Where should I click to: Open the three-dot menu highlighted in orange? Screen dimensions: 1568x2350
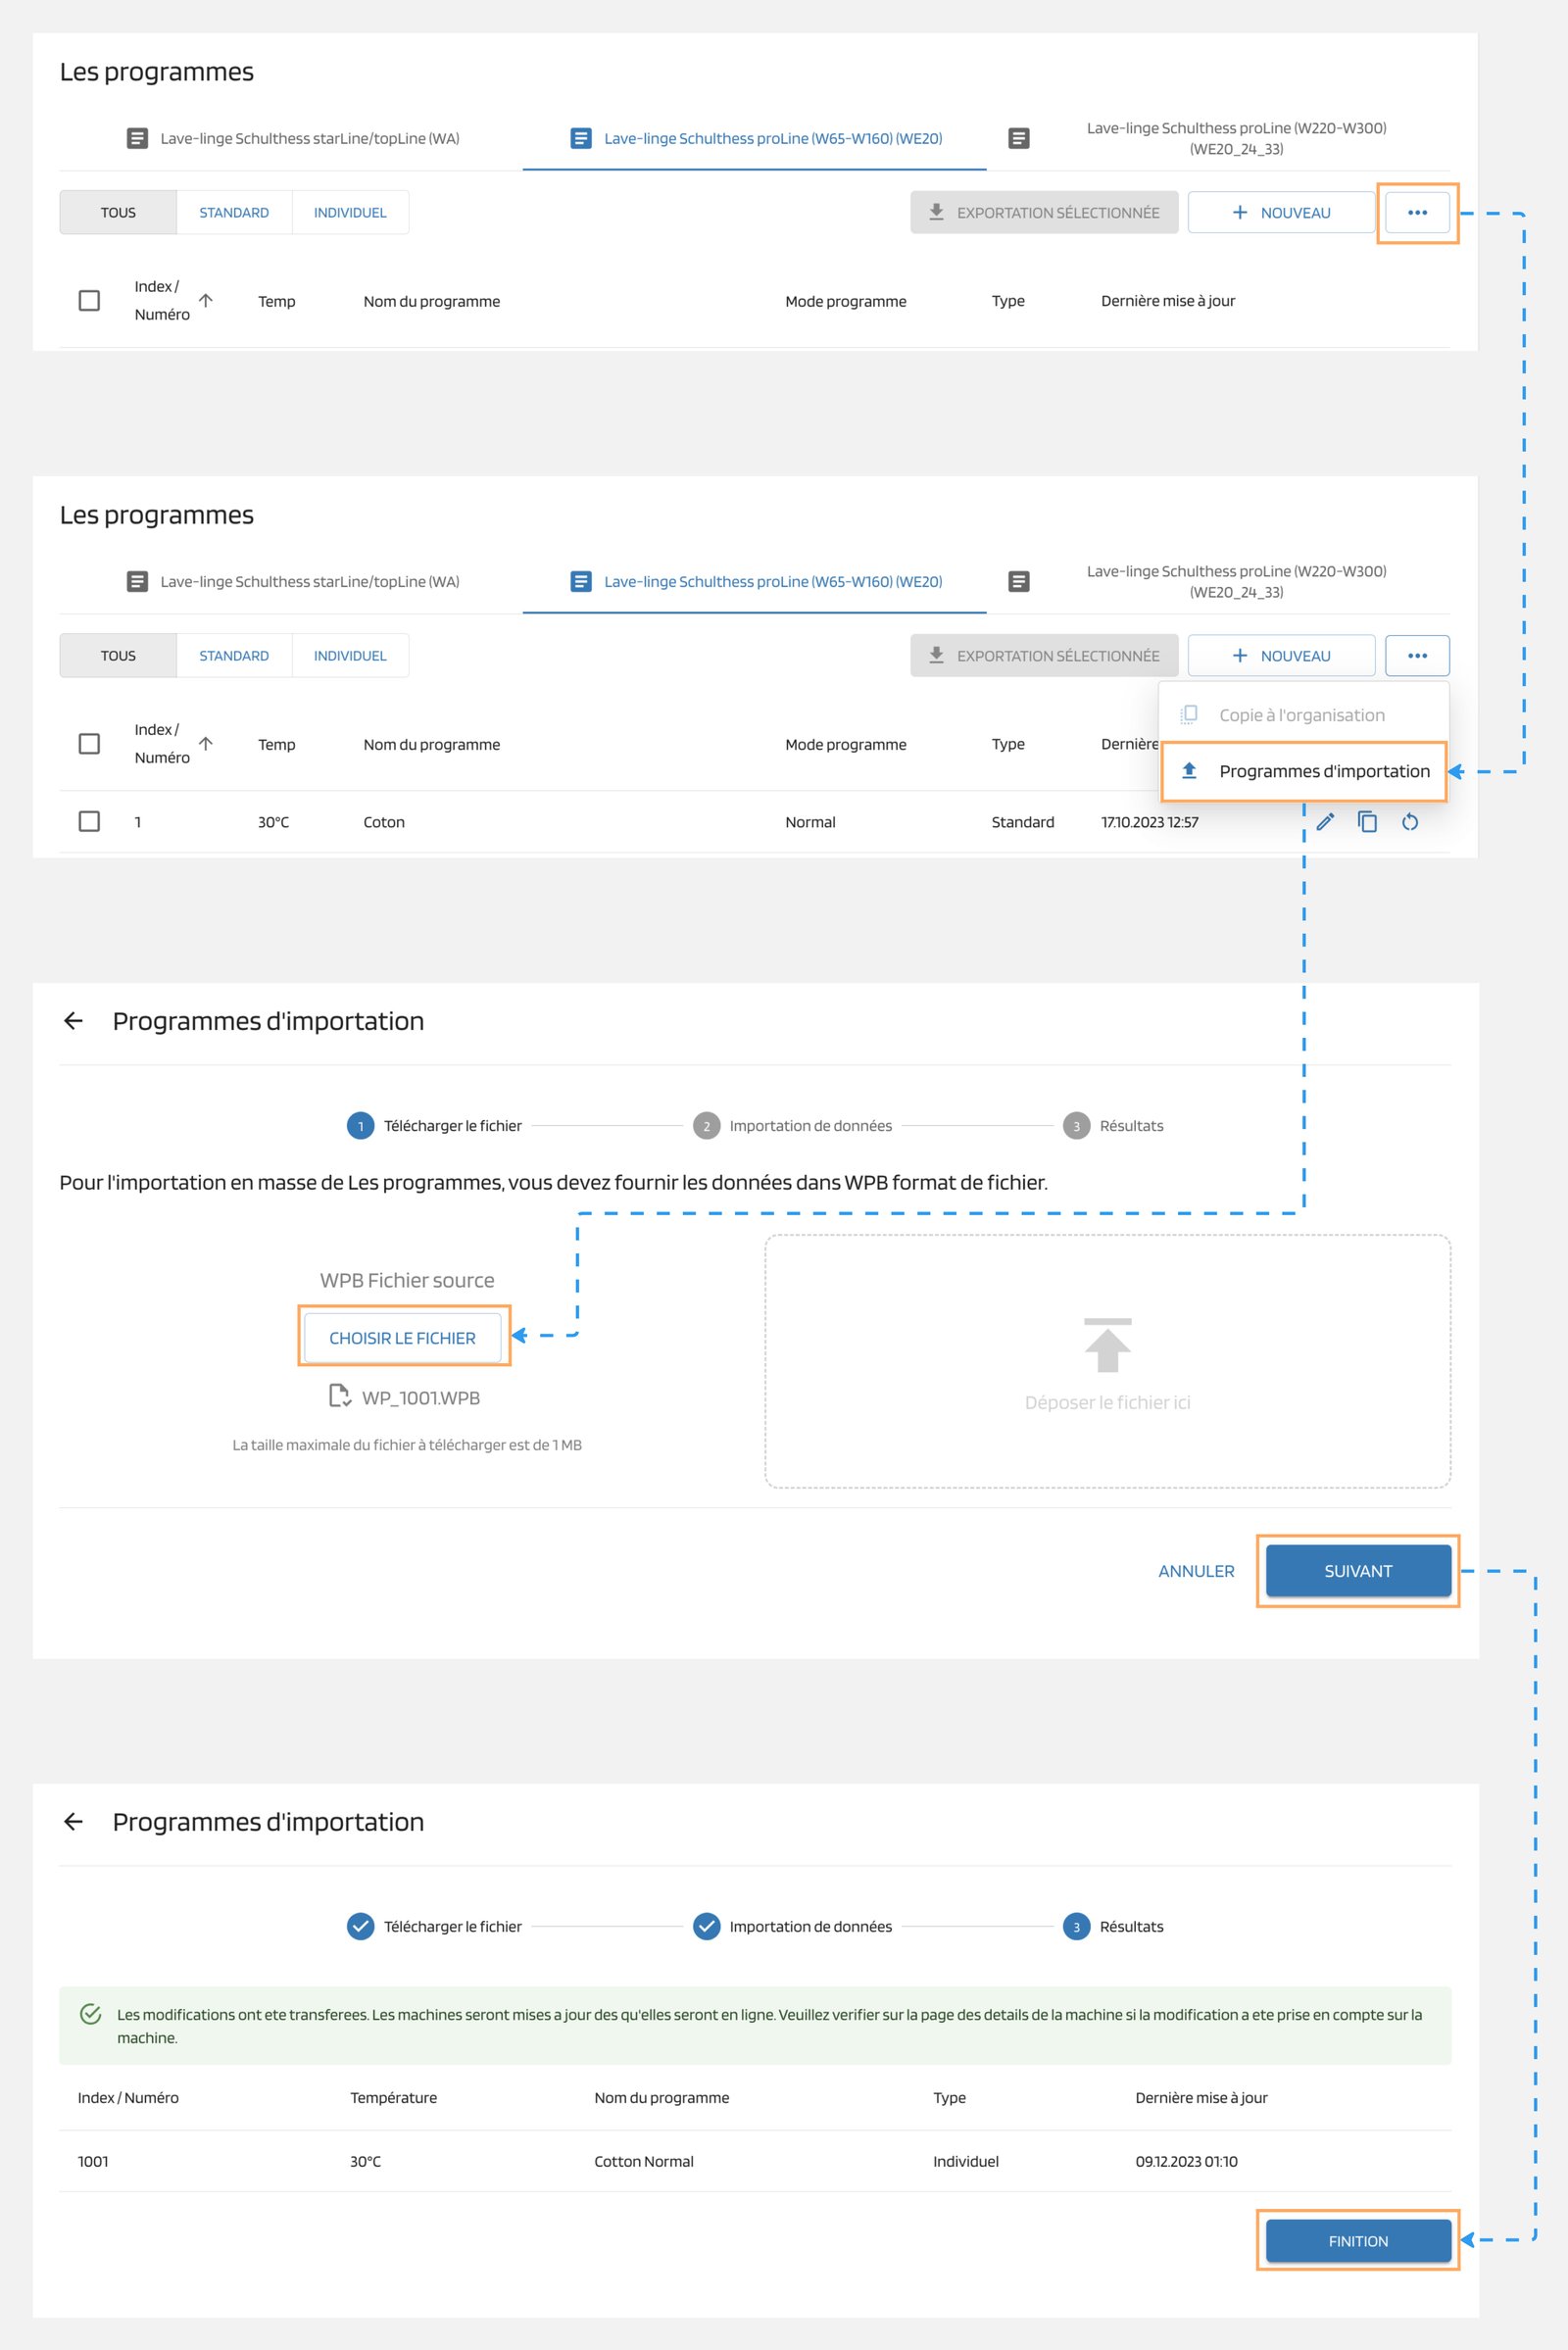pos(1417,212)
